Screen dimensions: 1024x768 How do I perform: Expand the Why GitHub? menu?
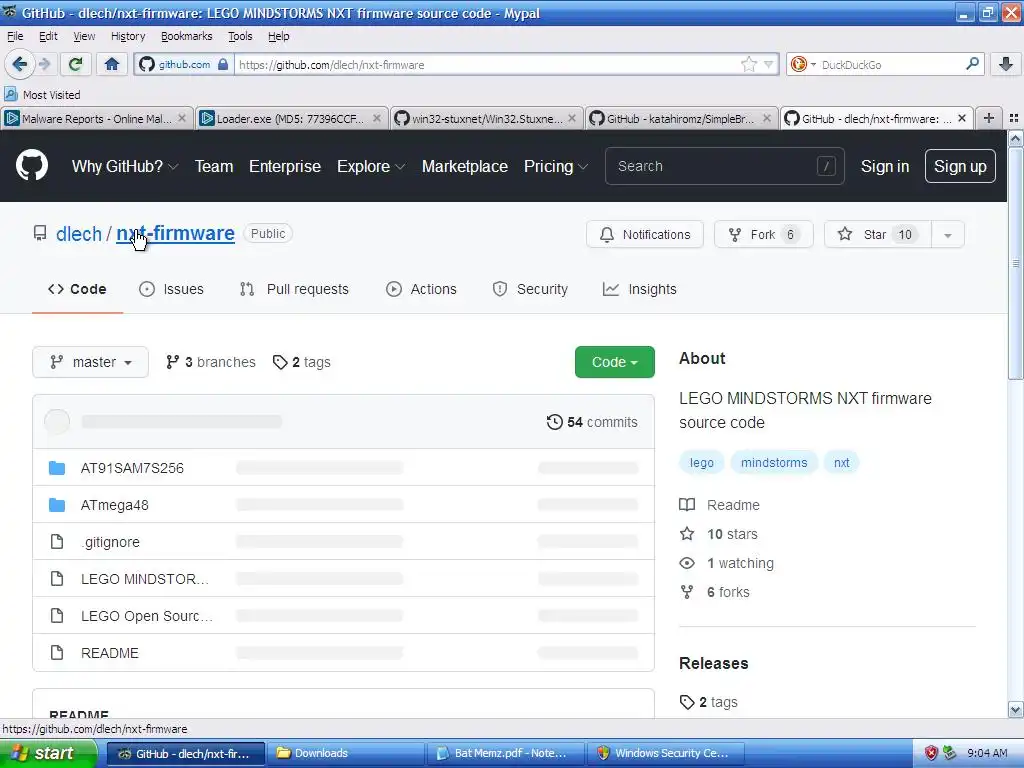click(x=125, y=166)
